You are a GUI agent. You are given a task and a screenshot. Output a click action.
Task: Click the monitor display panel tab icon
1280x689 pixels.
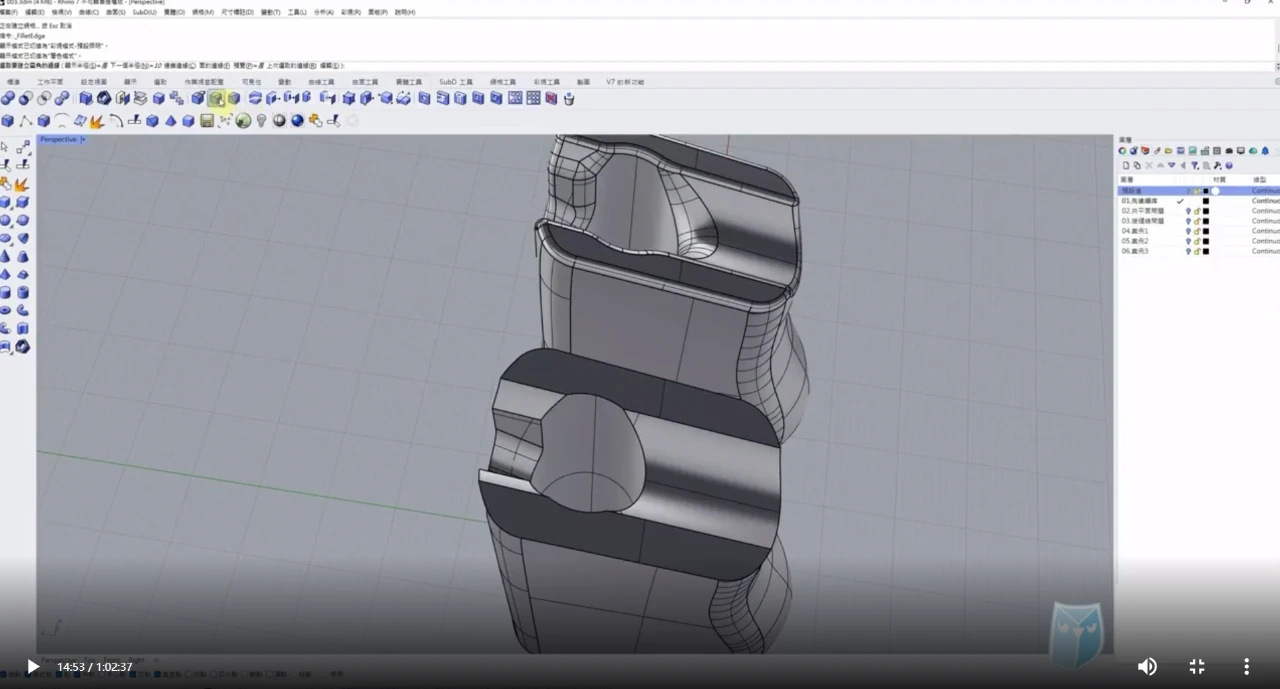(x=1241, y=151)
